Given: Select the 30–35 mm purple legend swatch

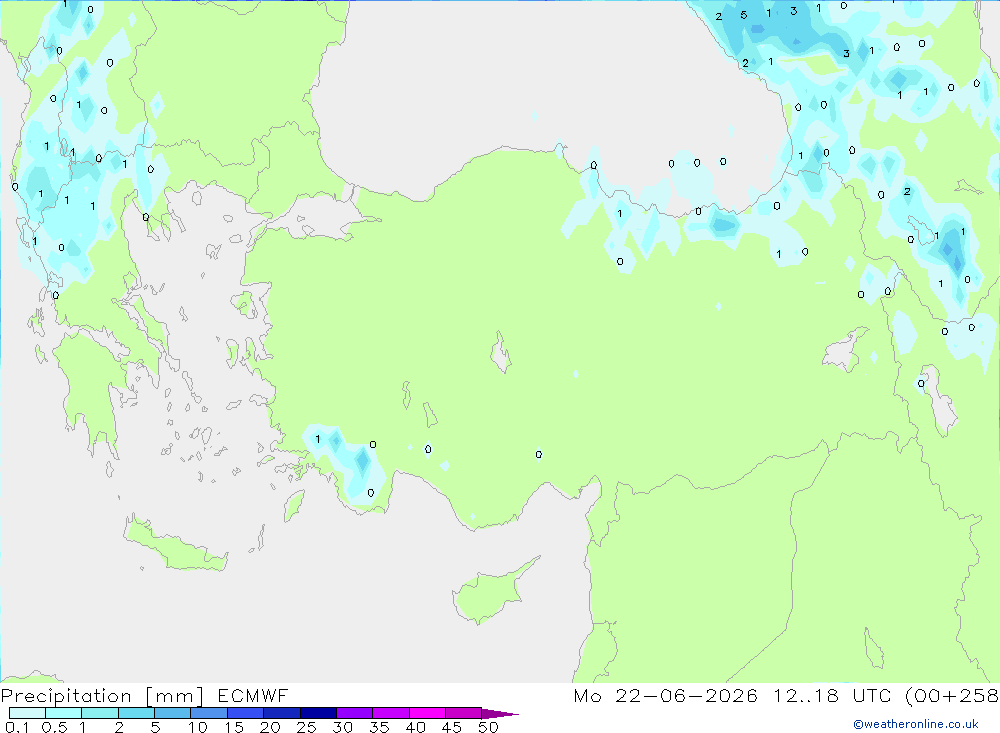Looking at the screenshot, I should [354, 713].
